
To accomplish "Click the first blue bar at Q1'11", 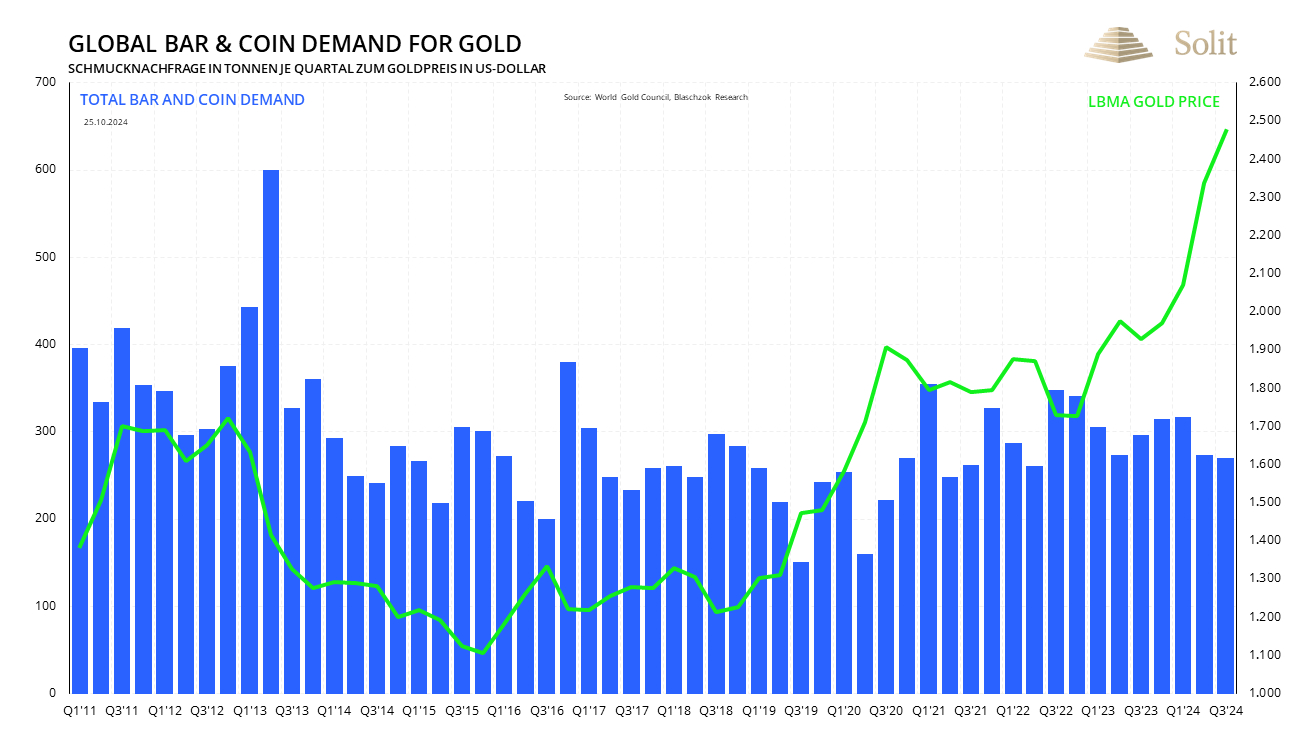I will point(80,520).
